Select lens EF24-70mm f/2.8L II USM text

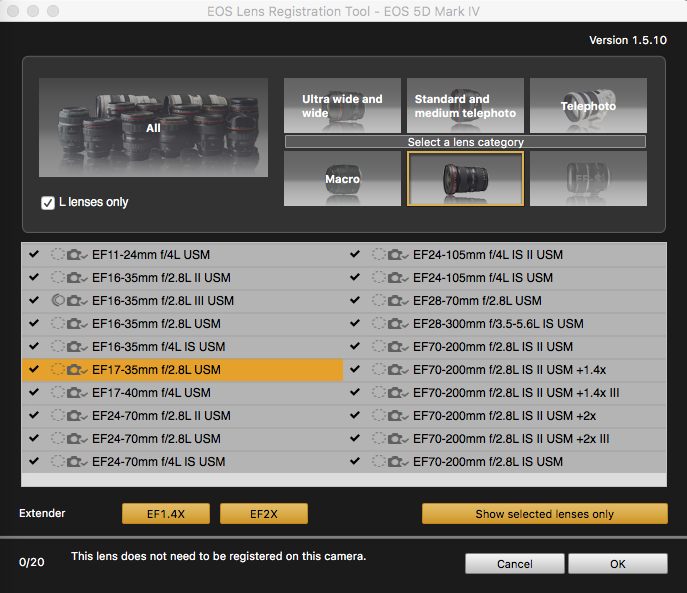coord(161,416)
